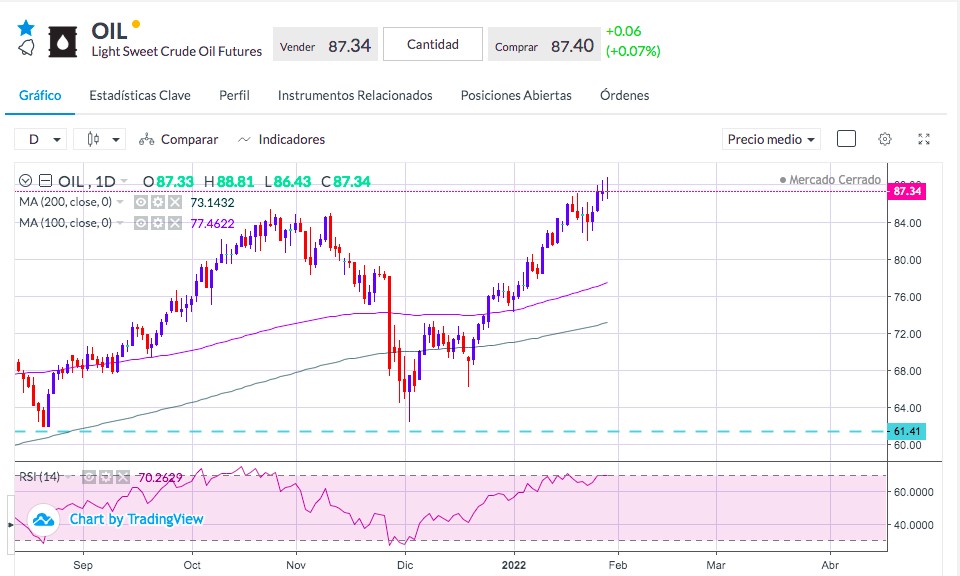
Task: Open the RSI (14) settings gear
Action: 106,477
